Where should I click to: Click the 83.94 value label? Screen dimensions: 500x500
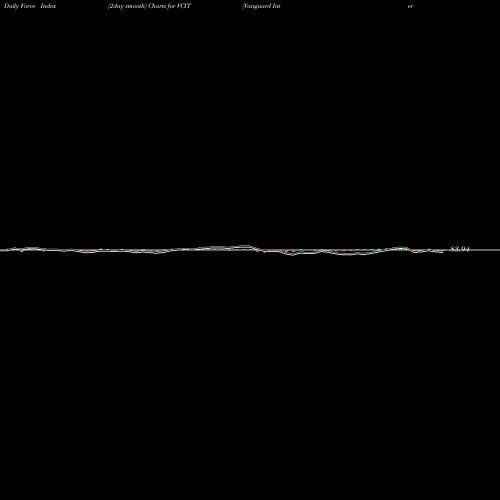460,249
